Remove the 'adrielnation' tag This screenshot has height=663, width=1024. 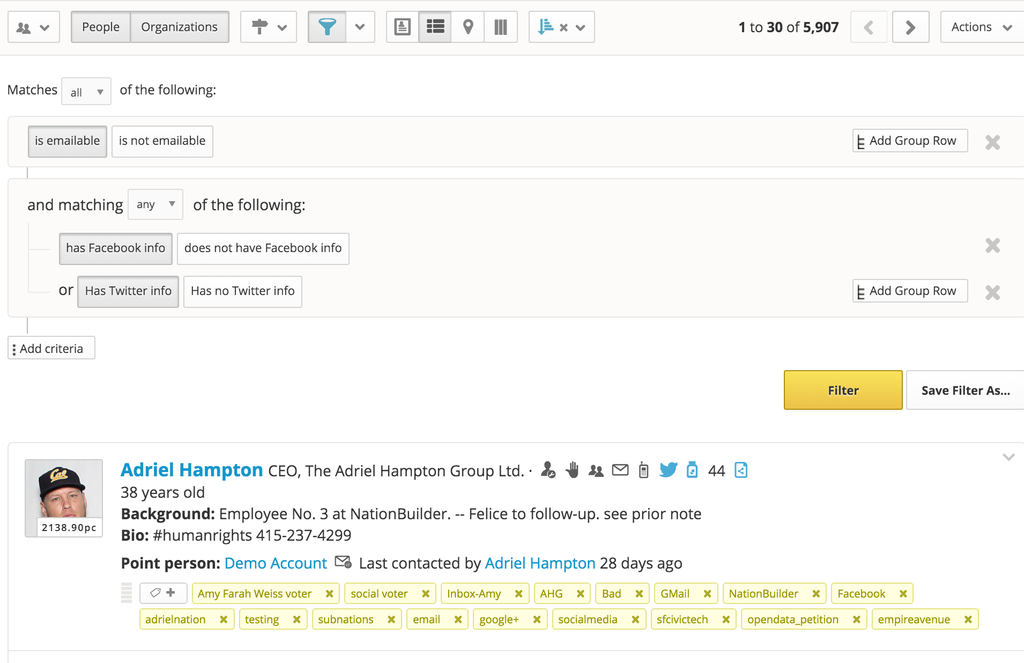223,619
